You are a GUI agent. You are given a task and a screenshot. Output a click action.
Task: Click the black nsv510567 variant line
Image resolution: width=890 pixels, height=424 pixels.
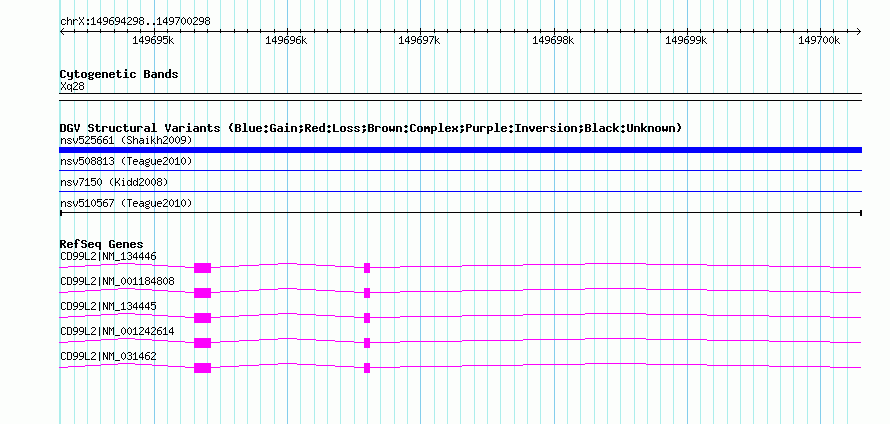460,212
